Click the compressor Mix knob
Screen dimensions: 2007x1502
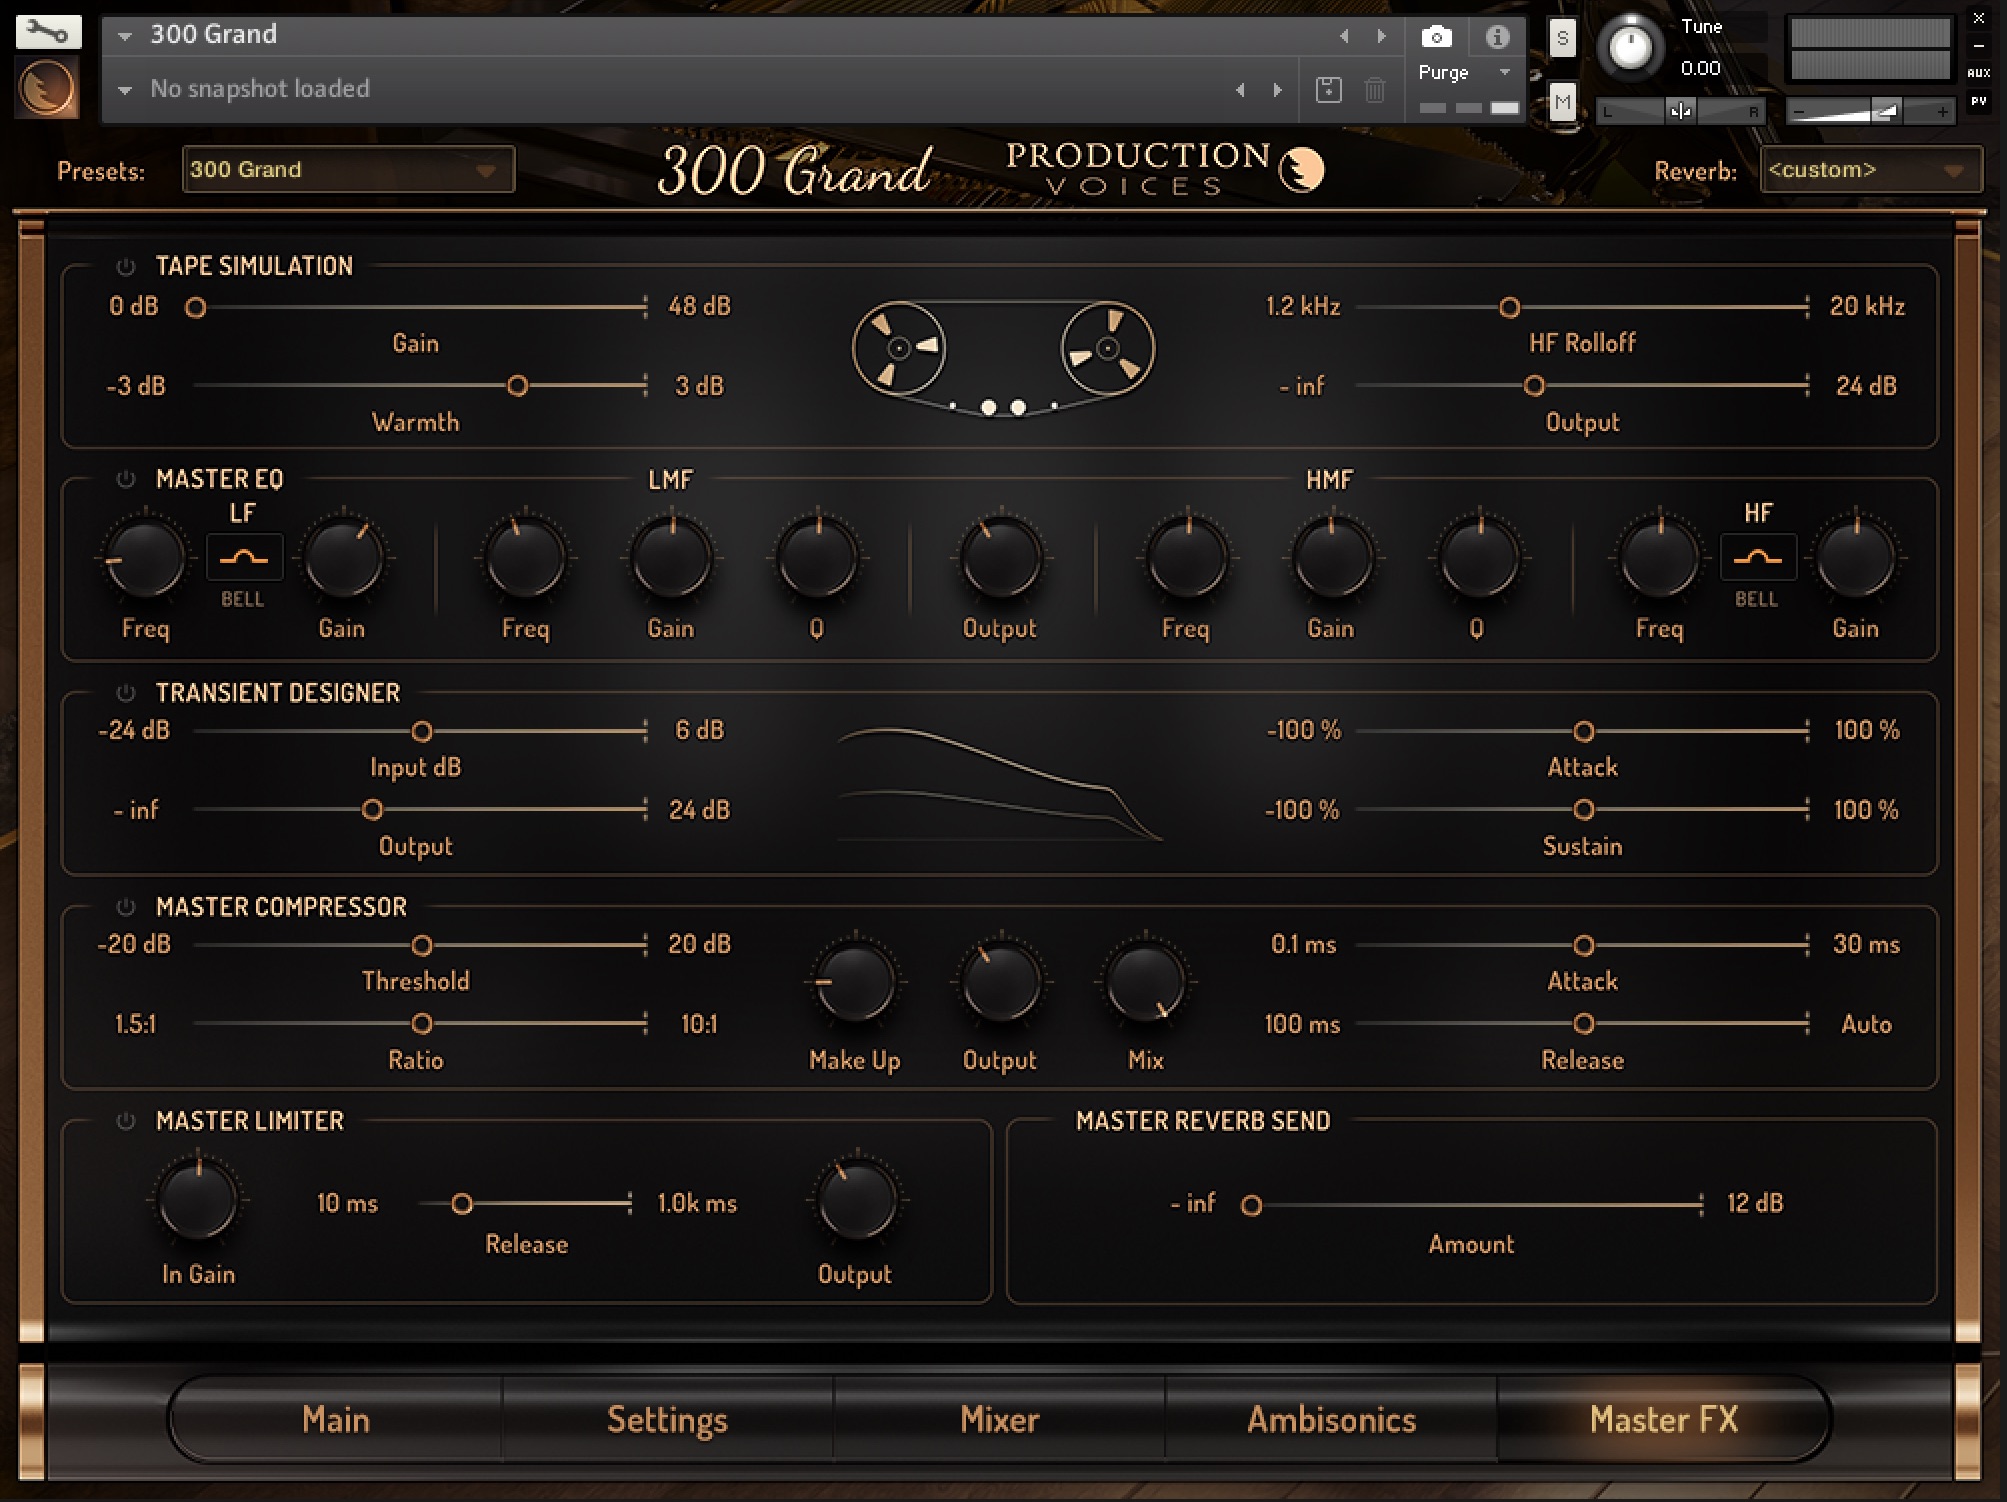[x=1146, y=982]
